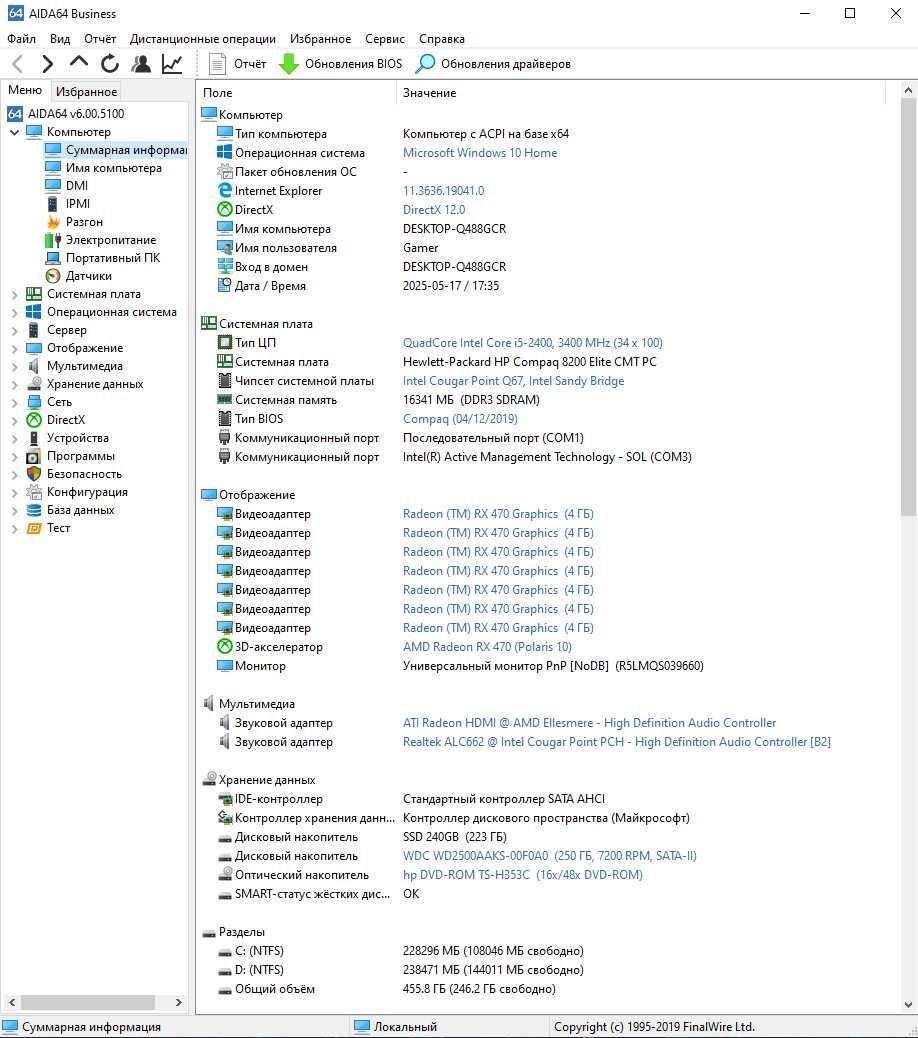The width and height of the screenshot is (918, 1038).
Task: Open the Файл menu
Action: point(21,38)
